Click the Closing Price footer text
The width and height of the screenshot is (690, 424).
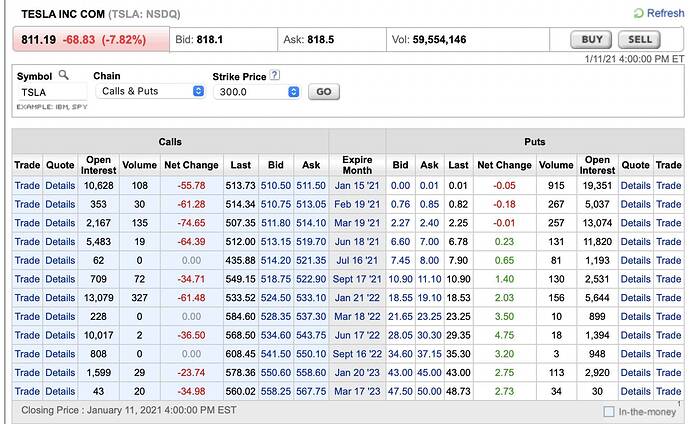pos(129,410)
